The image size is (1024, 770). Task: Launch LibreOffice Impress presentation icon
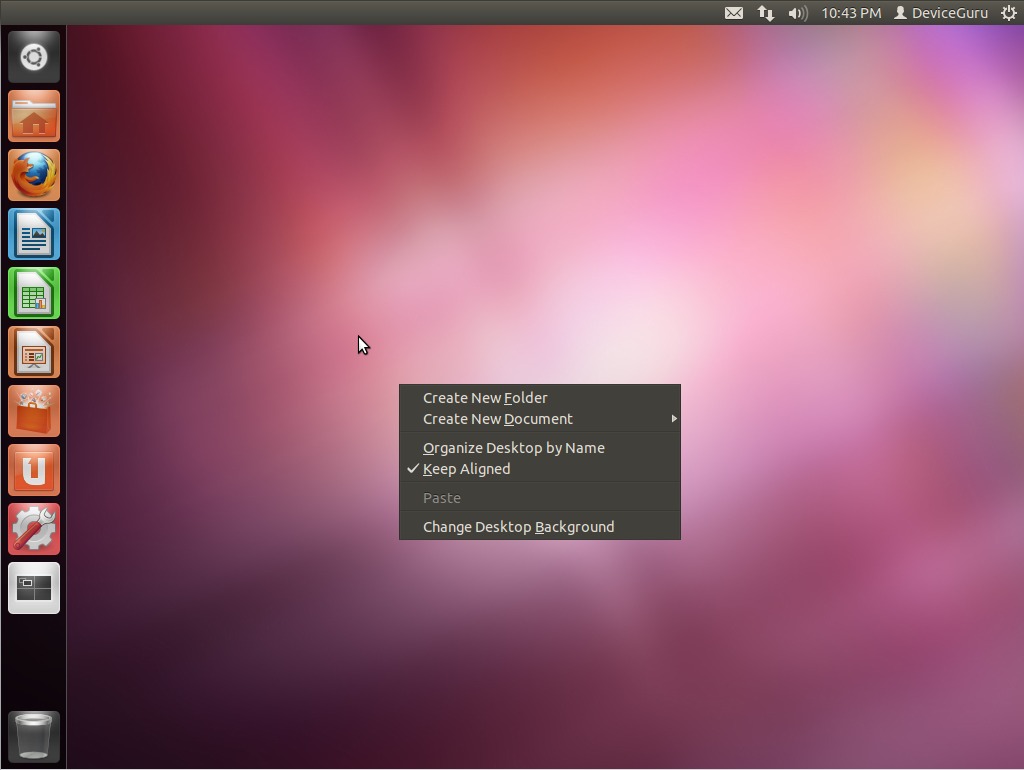click(34, 352)
